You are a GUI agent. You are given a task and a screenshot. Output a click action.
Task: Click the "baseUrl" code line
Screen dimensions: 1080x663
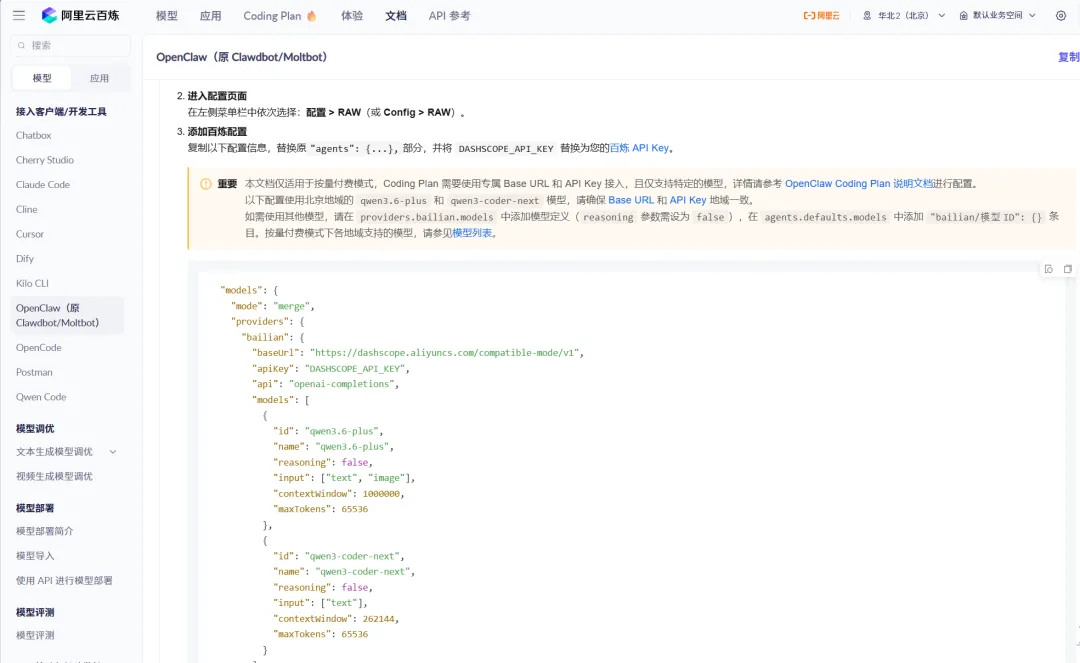click(418, 353)
